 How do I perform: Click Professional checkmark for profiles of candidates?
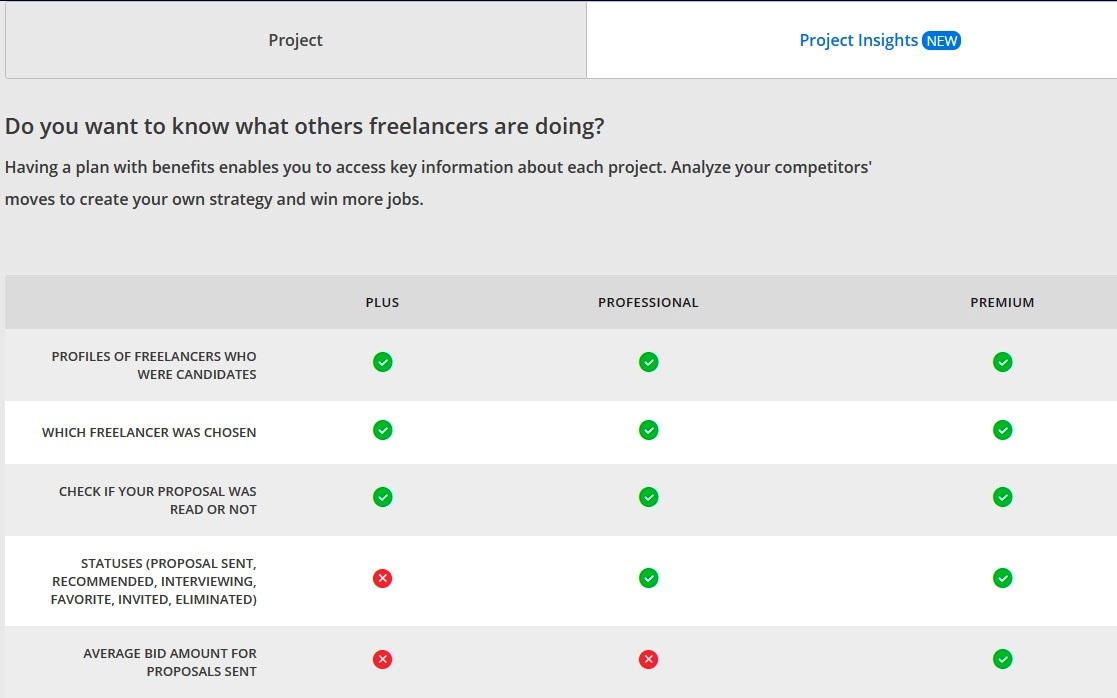(x=648, y=362)
